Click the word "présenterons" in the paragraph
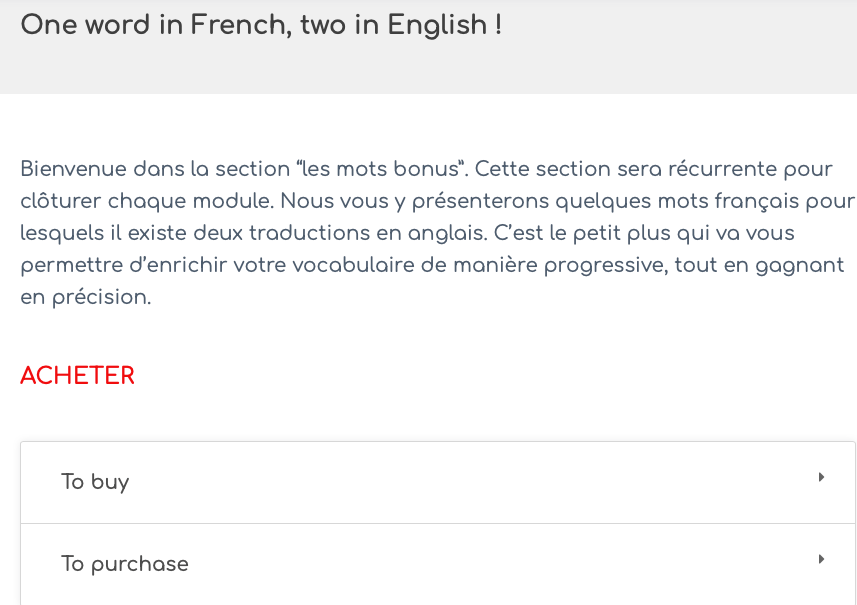The width and height of the screenshot is (857, 605). (x=478, y=201)
